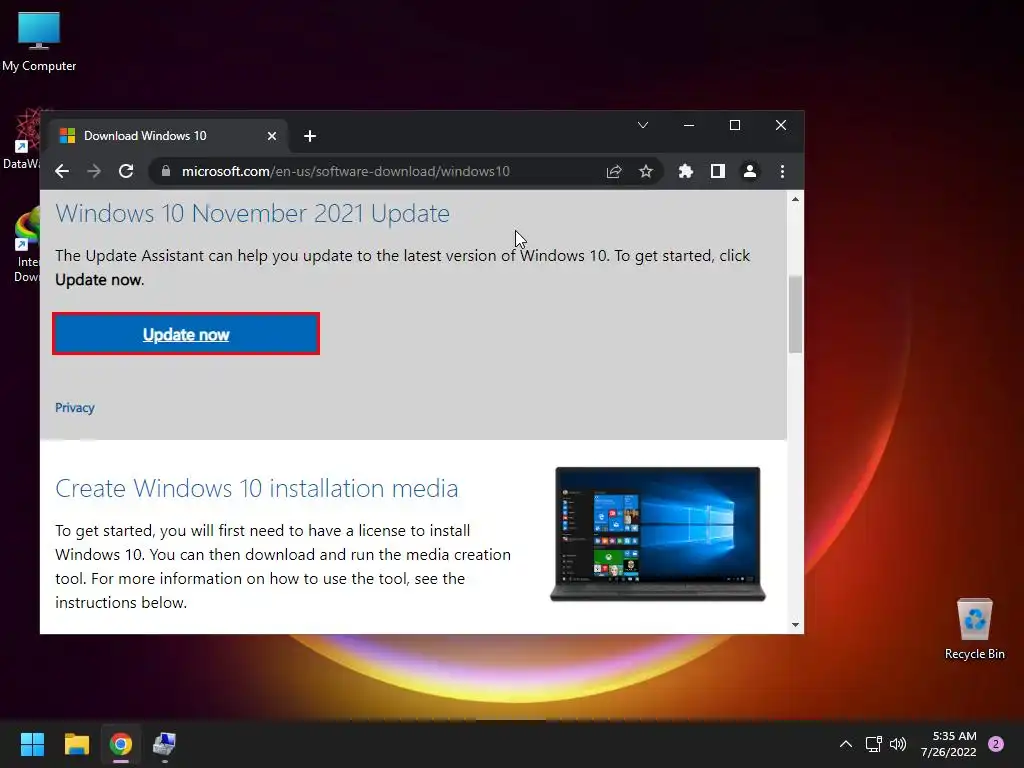
Task: Click the Windows 10 November 2021 Update heading
Action: pyautogui.click(x=253, y=214)
